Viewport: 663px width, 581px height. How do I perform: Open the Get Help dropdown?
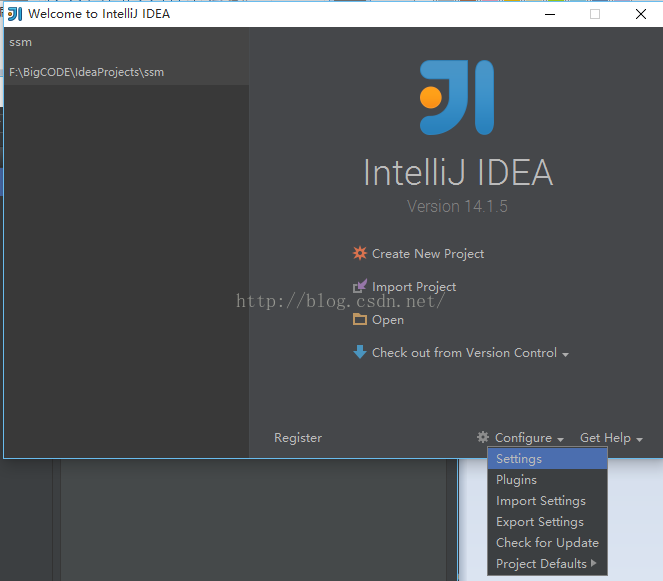[605, 438]
